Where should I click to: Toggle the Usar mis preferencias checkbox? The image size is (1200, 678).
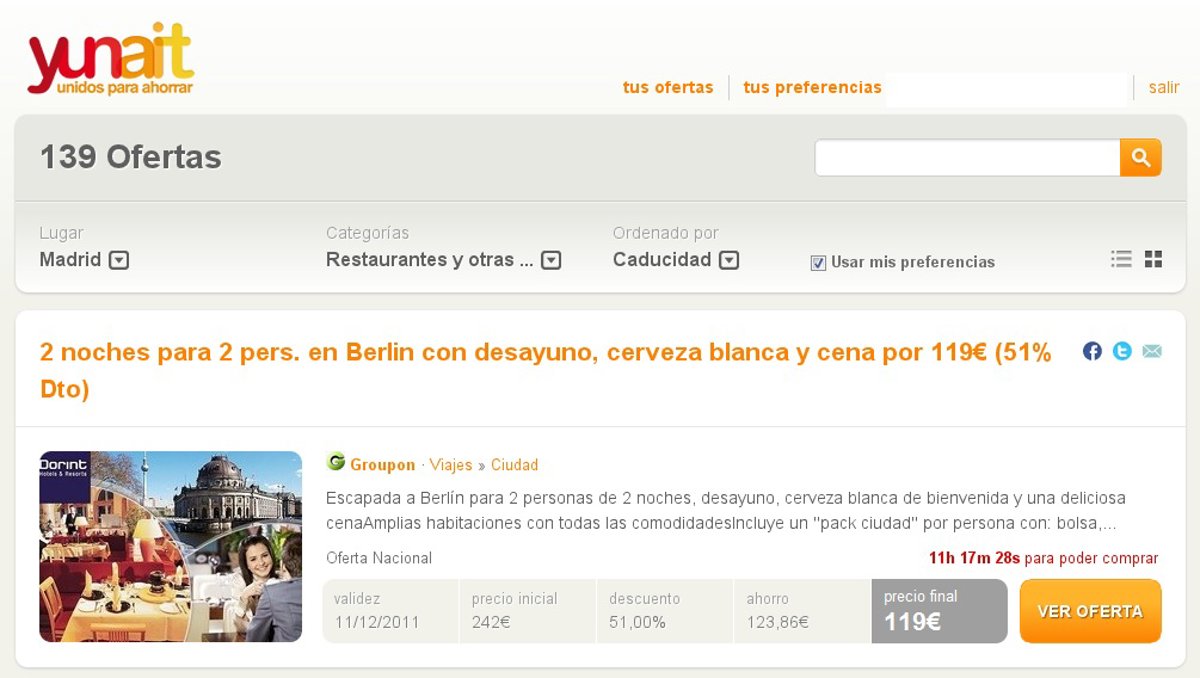pyautogui.click(x=818, y=263)
